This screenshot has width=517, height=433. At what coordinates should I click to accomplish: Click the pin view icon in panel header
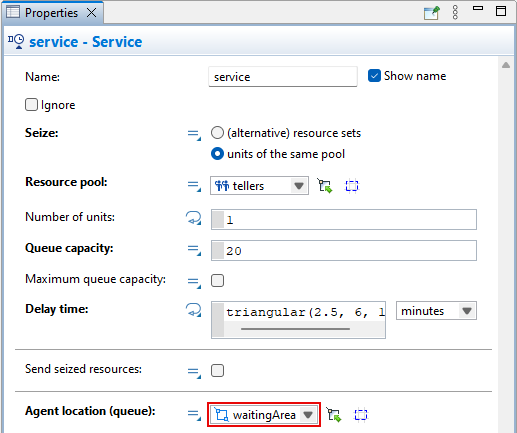(432, 13)
